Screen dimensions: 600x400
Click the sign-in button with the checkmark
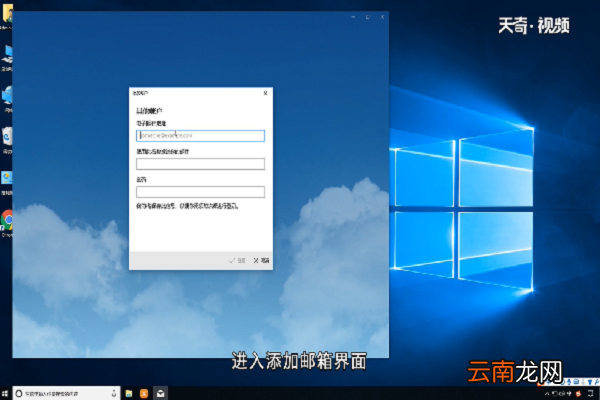pos(237,260)
